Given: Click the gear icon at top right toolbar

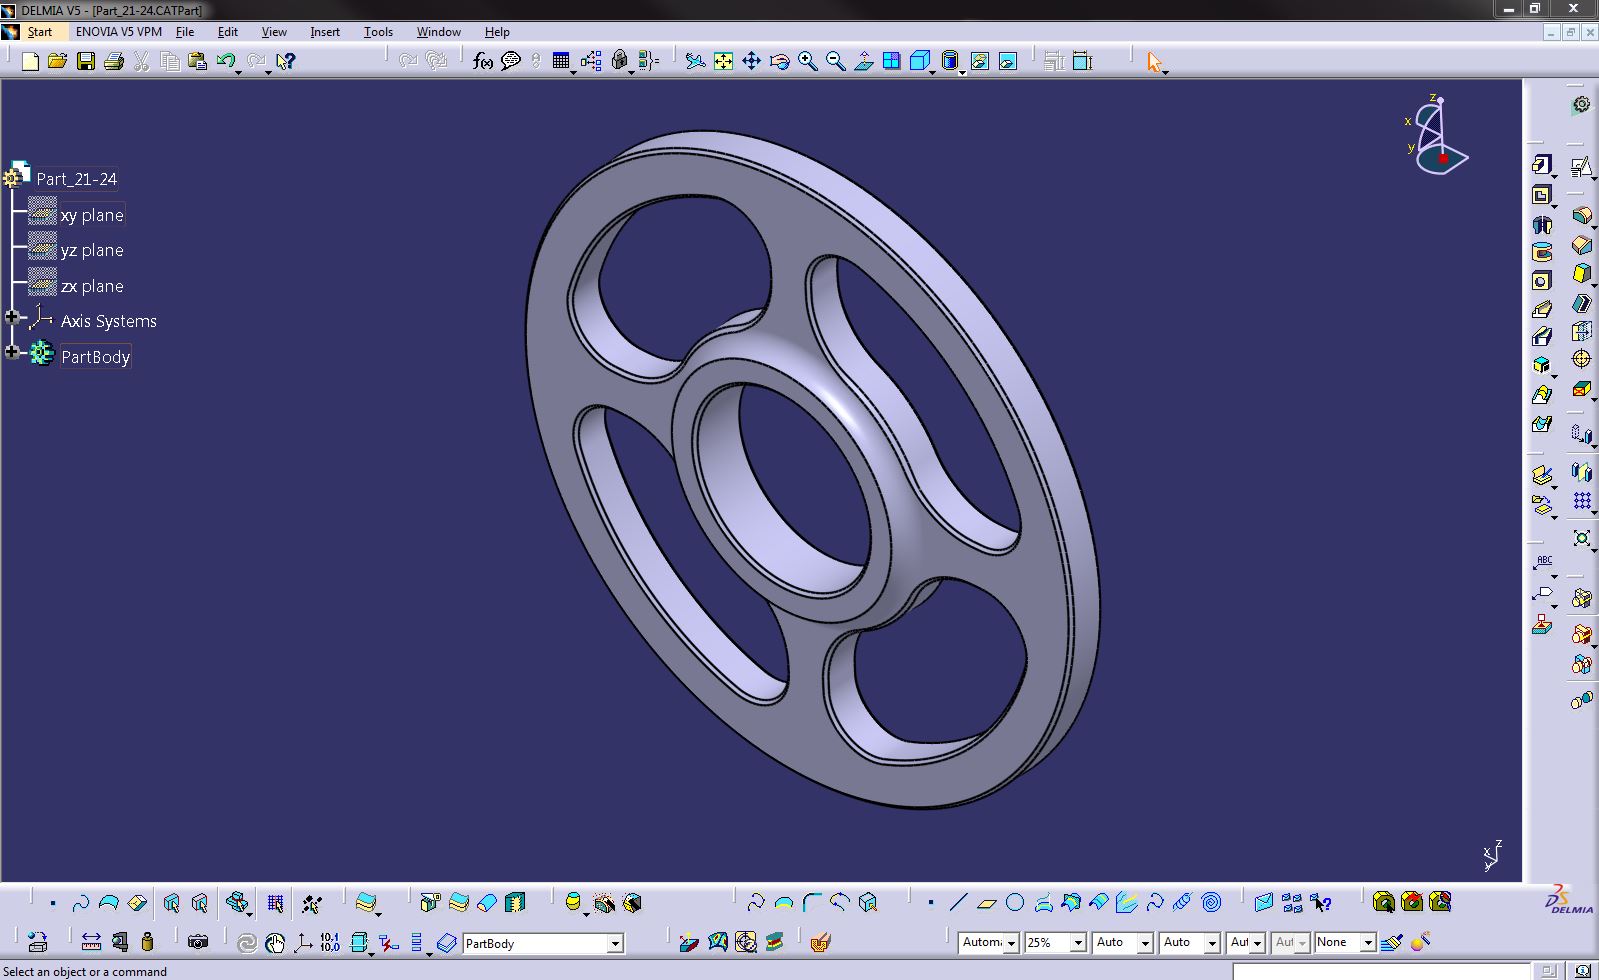Looking at the screenshot, I should tap(1581, 104).
